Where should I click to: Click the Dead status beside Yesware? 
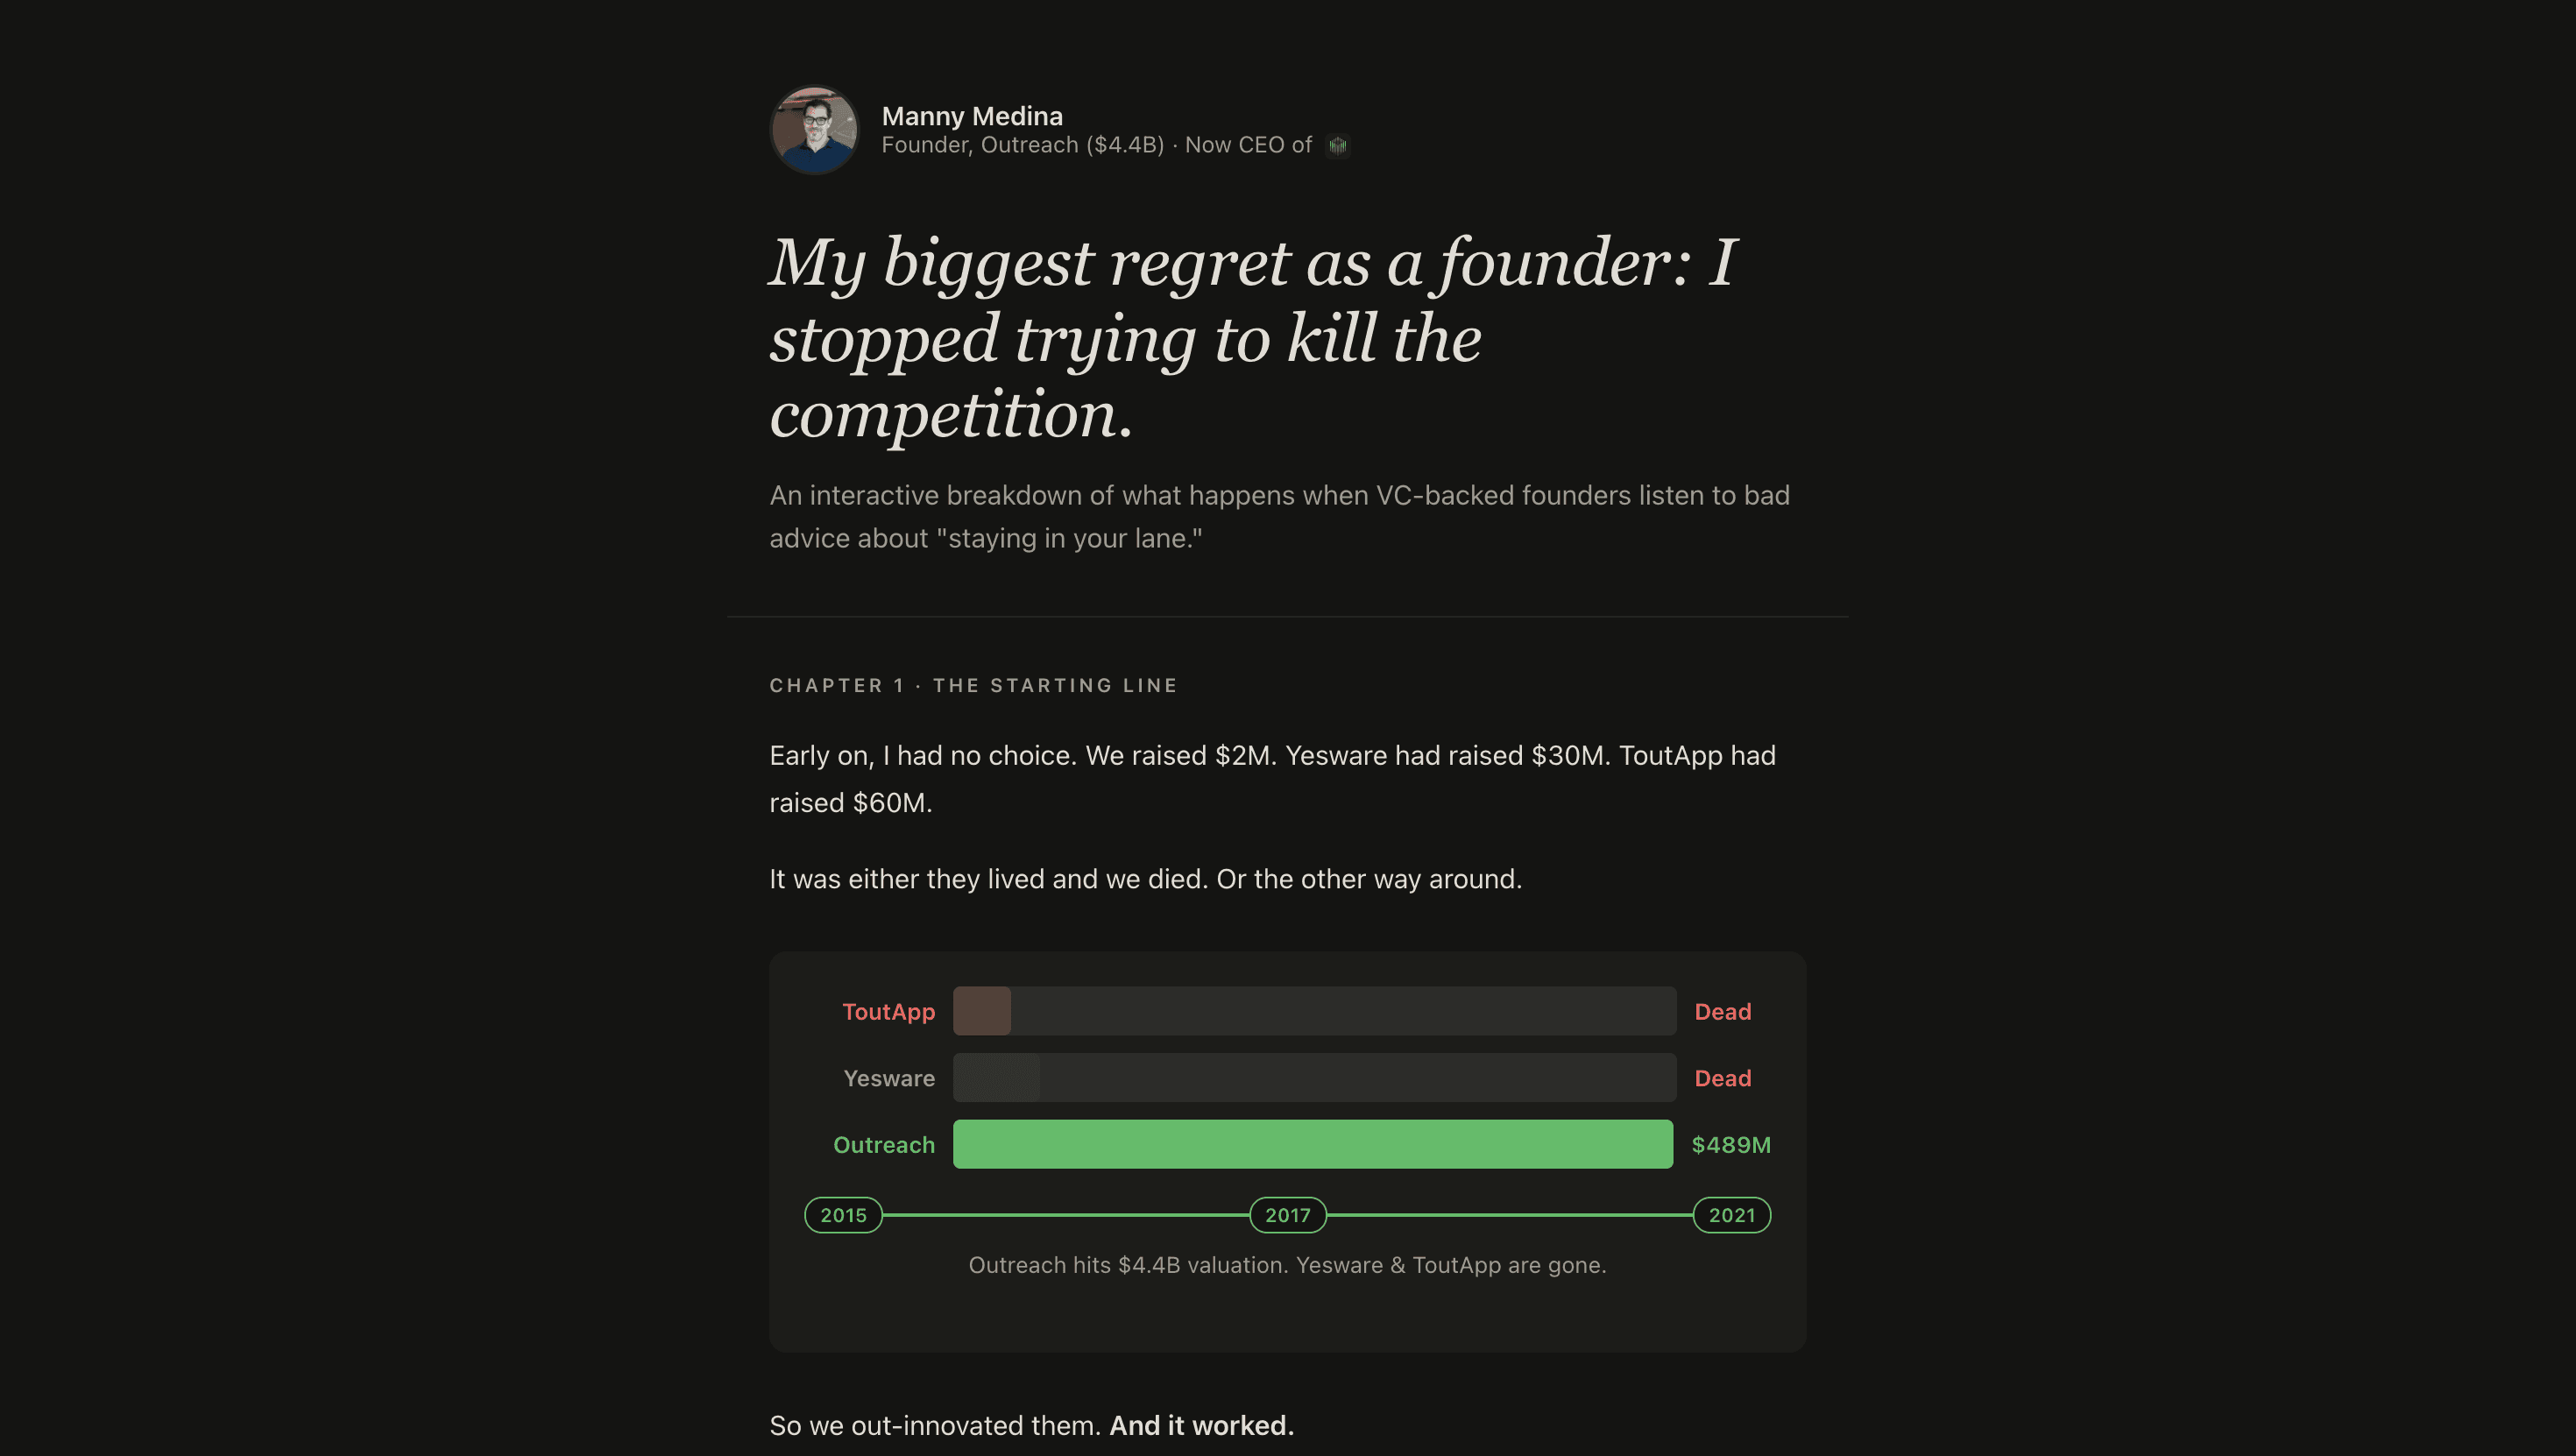pos(1722,1078)
